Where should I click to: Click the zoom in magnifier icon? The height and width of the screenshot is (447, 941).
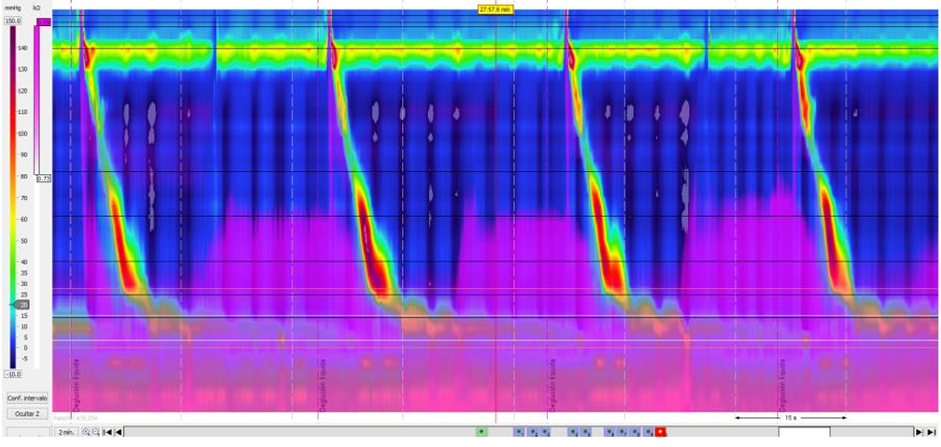pyautogui.click(x=86, y=432)
